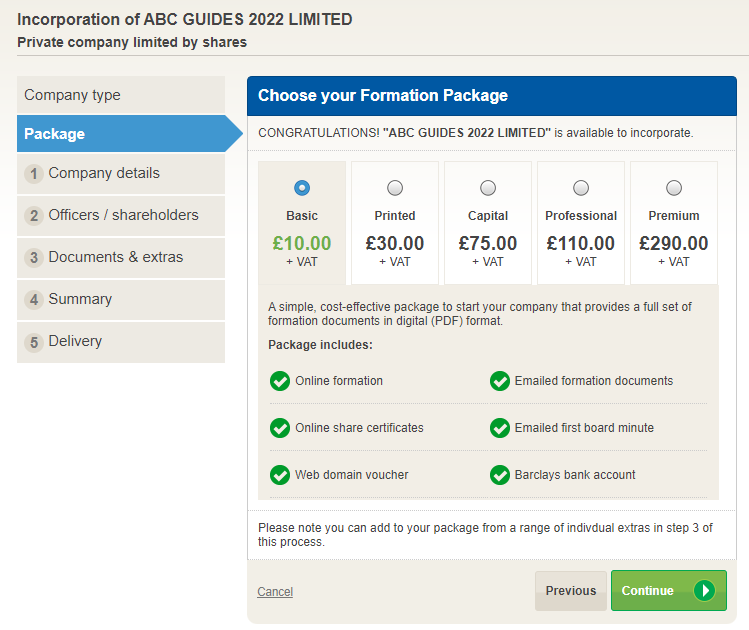Click the Cancel link
The image size is (749, 630).
(275, 592)
